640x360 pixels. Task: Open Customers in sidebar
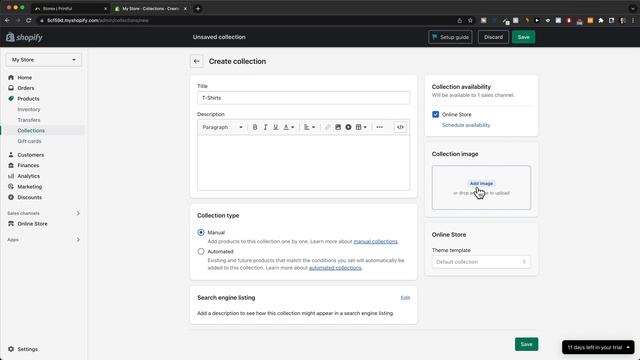[x=30, y=155]
